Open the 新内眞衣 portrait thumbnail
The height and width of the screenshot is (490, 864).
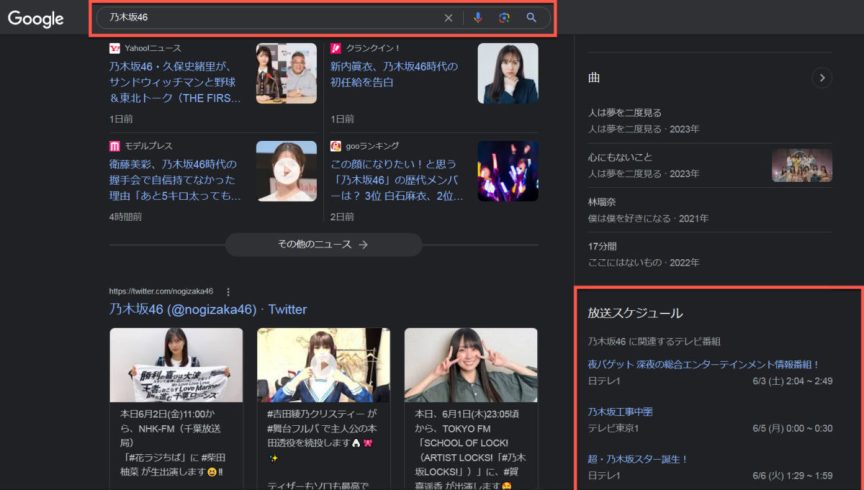pos(508,73)
